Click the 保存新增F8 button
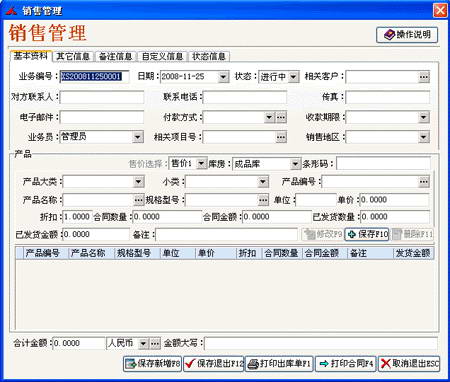The width and height of the screenshot is (450, 382). click(x=152, y=363)
